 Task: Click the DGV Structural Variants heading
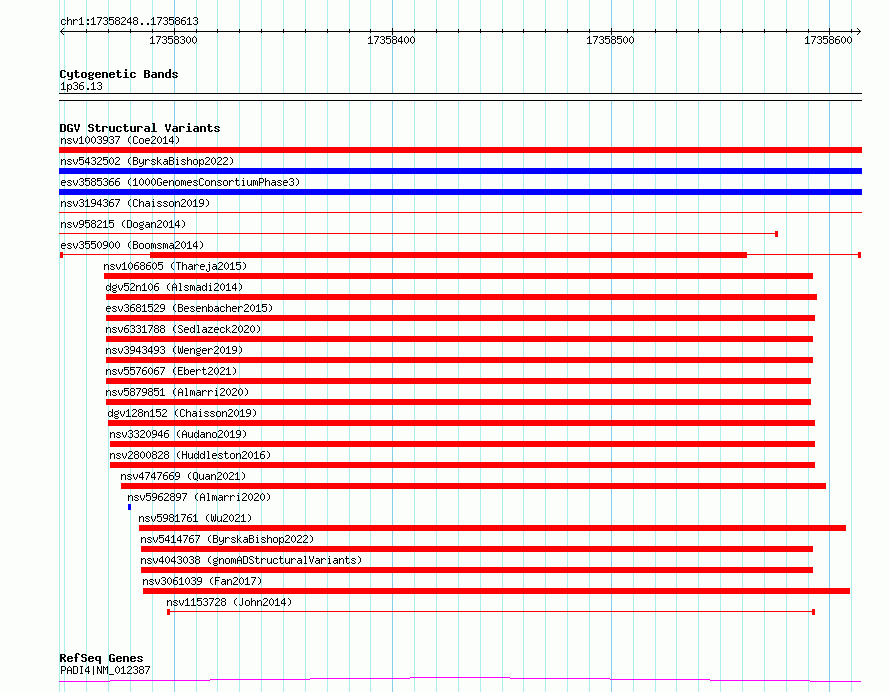[140, 128]
